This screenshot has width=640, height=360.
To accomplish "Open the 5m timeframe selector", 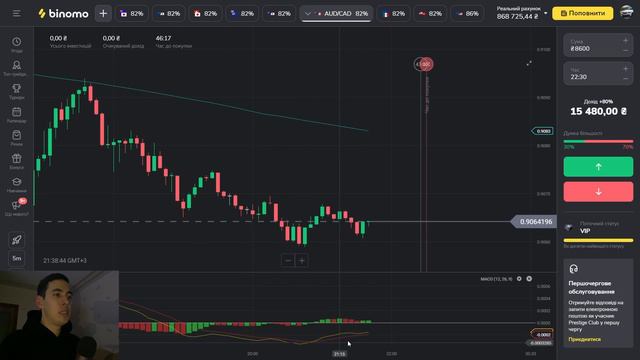I will [17, 258].
